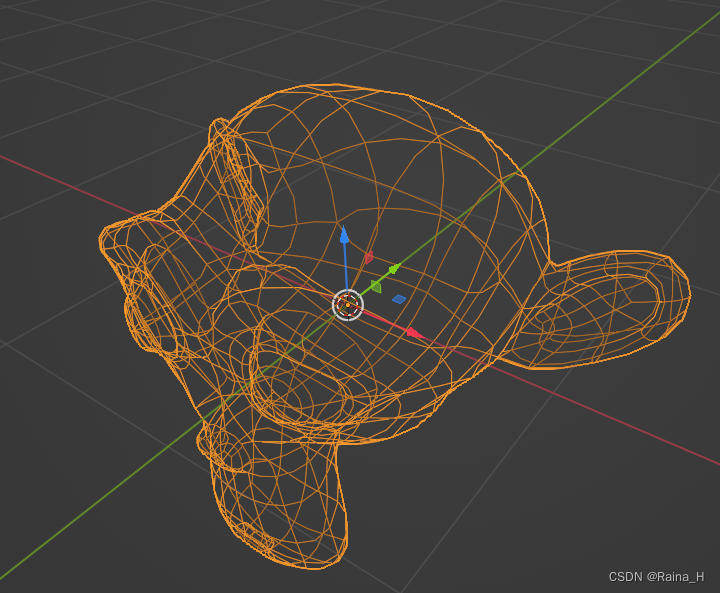Select the small green plane handle of gizmo
The height and width of the screenshot is (593, 720).
point(376,286)
